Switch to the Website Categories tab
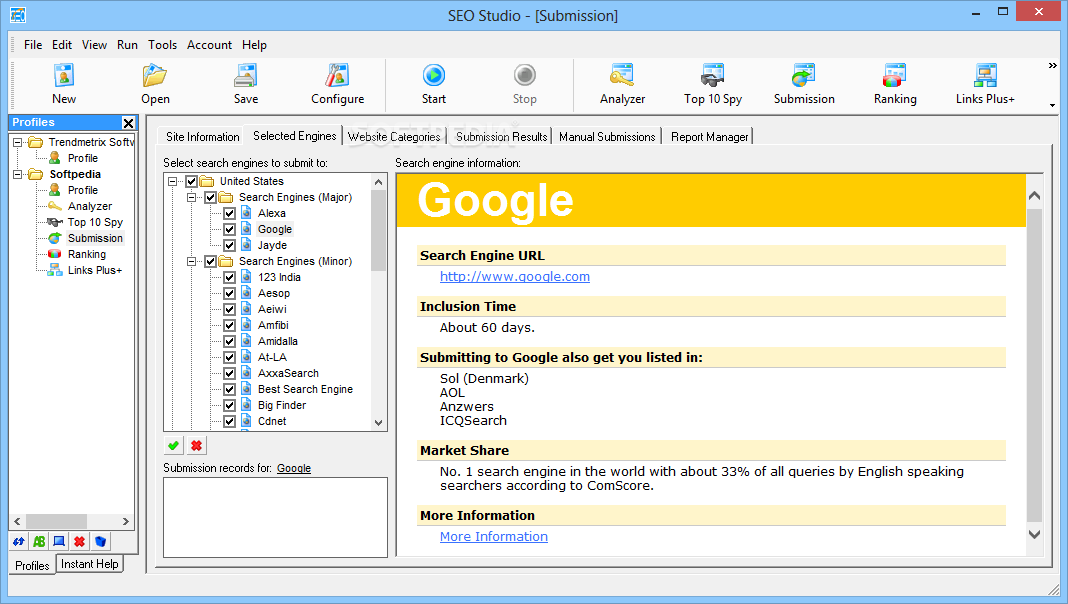Viewport: 1068px width, 604px height. (x=394, y=137)
